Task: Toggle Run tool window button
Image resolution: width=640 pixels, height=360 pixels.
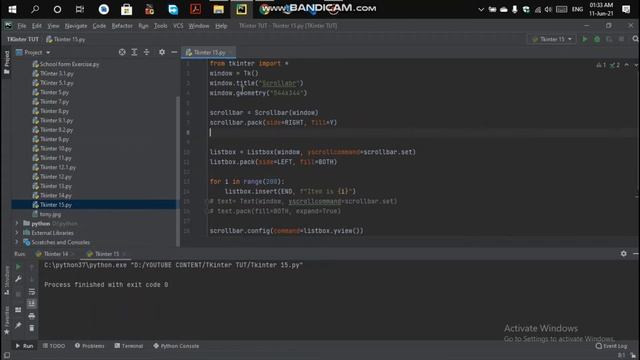Action: pyautogui.click(x=24, y=346)
